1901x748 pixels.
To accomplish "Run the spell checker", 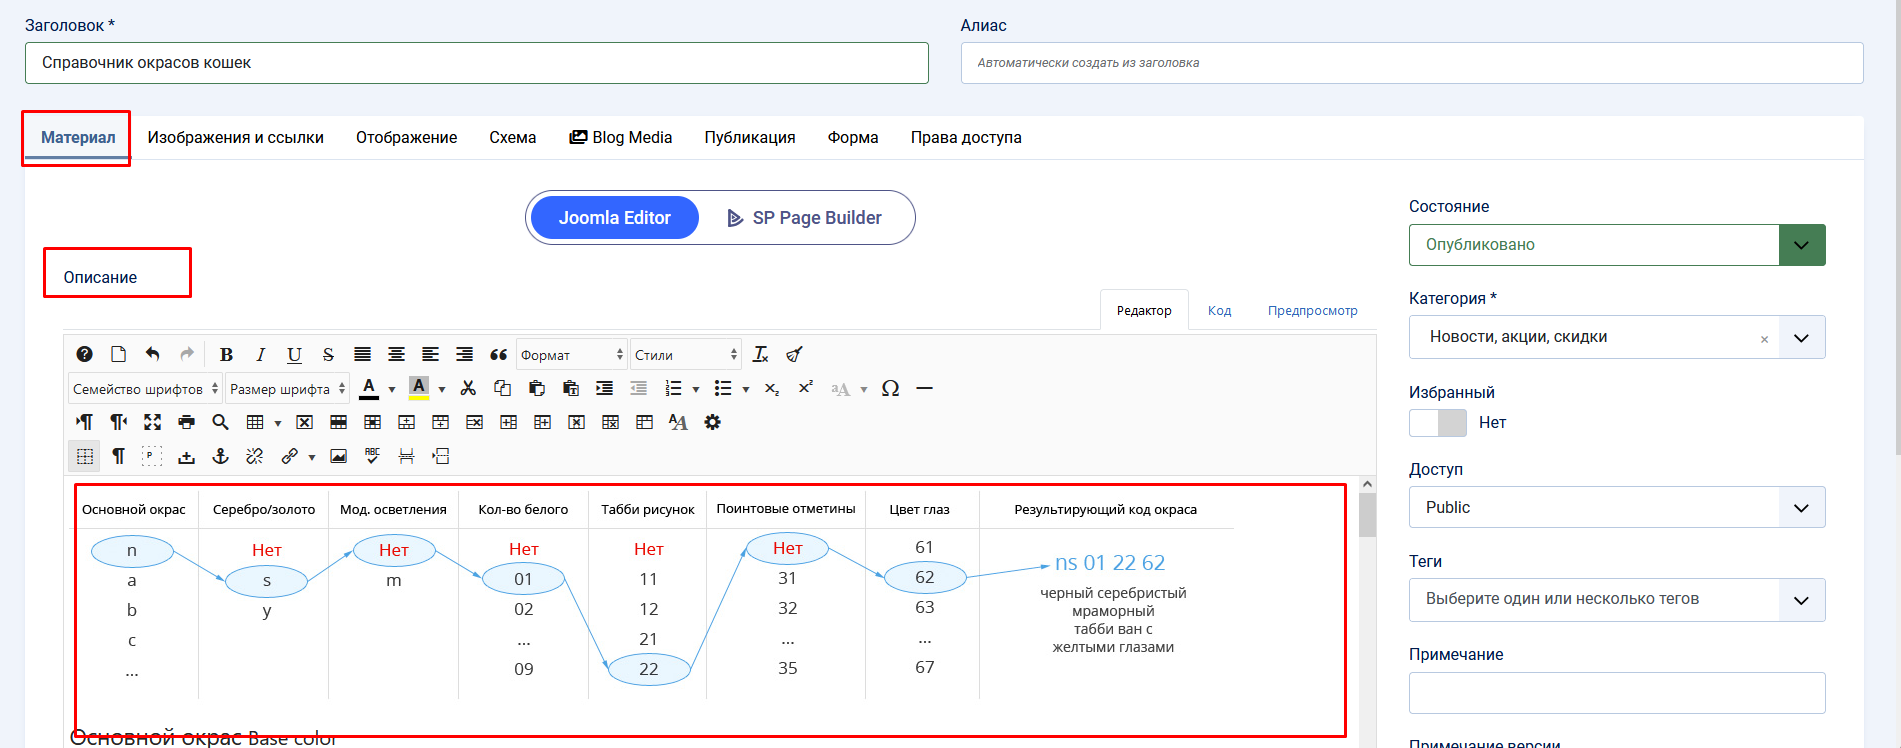I will [x=372, y=456].
